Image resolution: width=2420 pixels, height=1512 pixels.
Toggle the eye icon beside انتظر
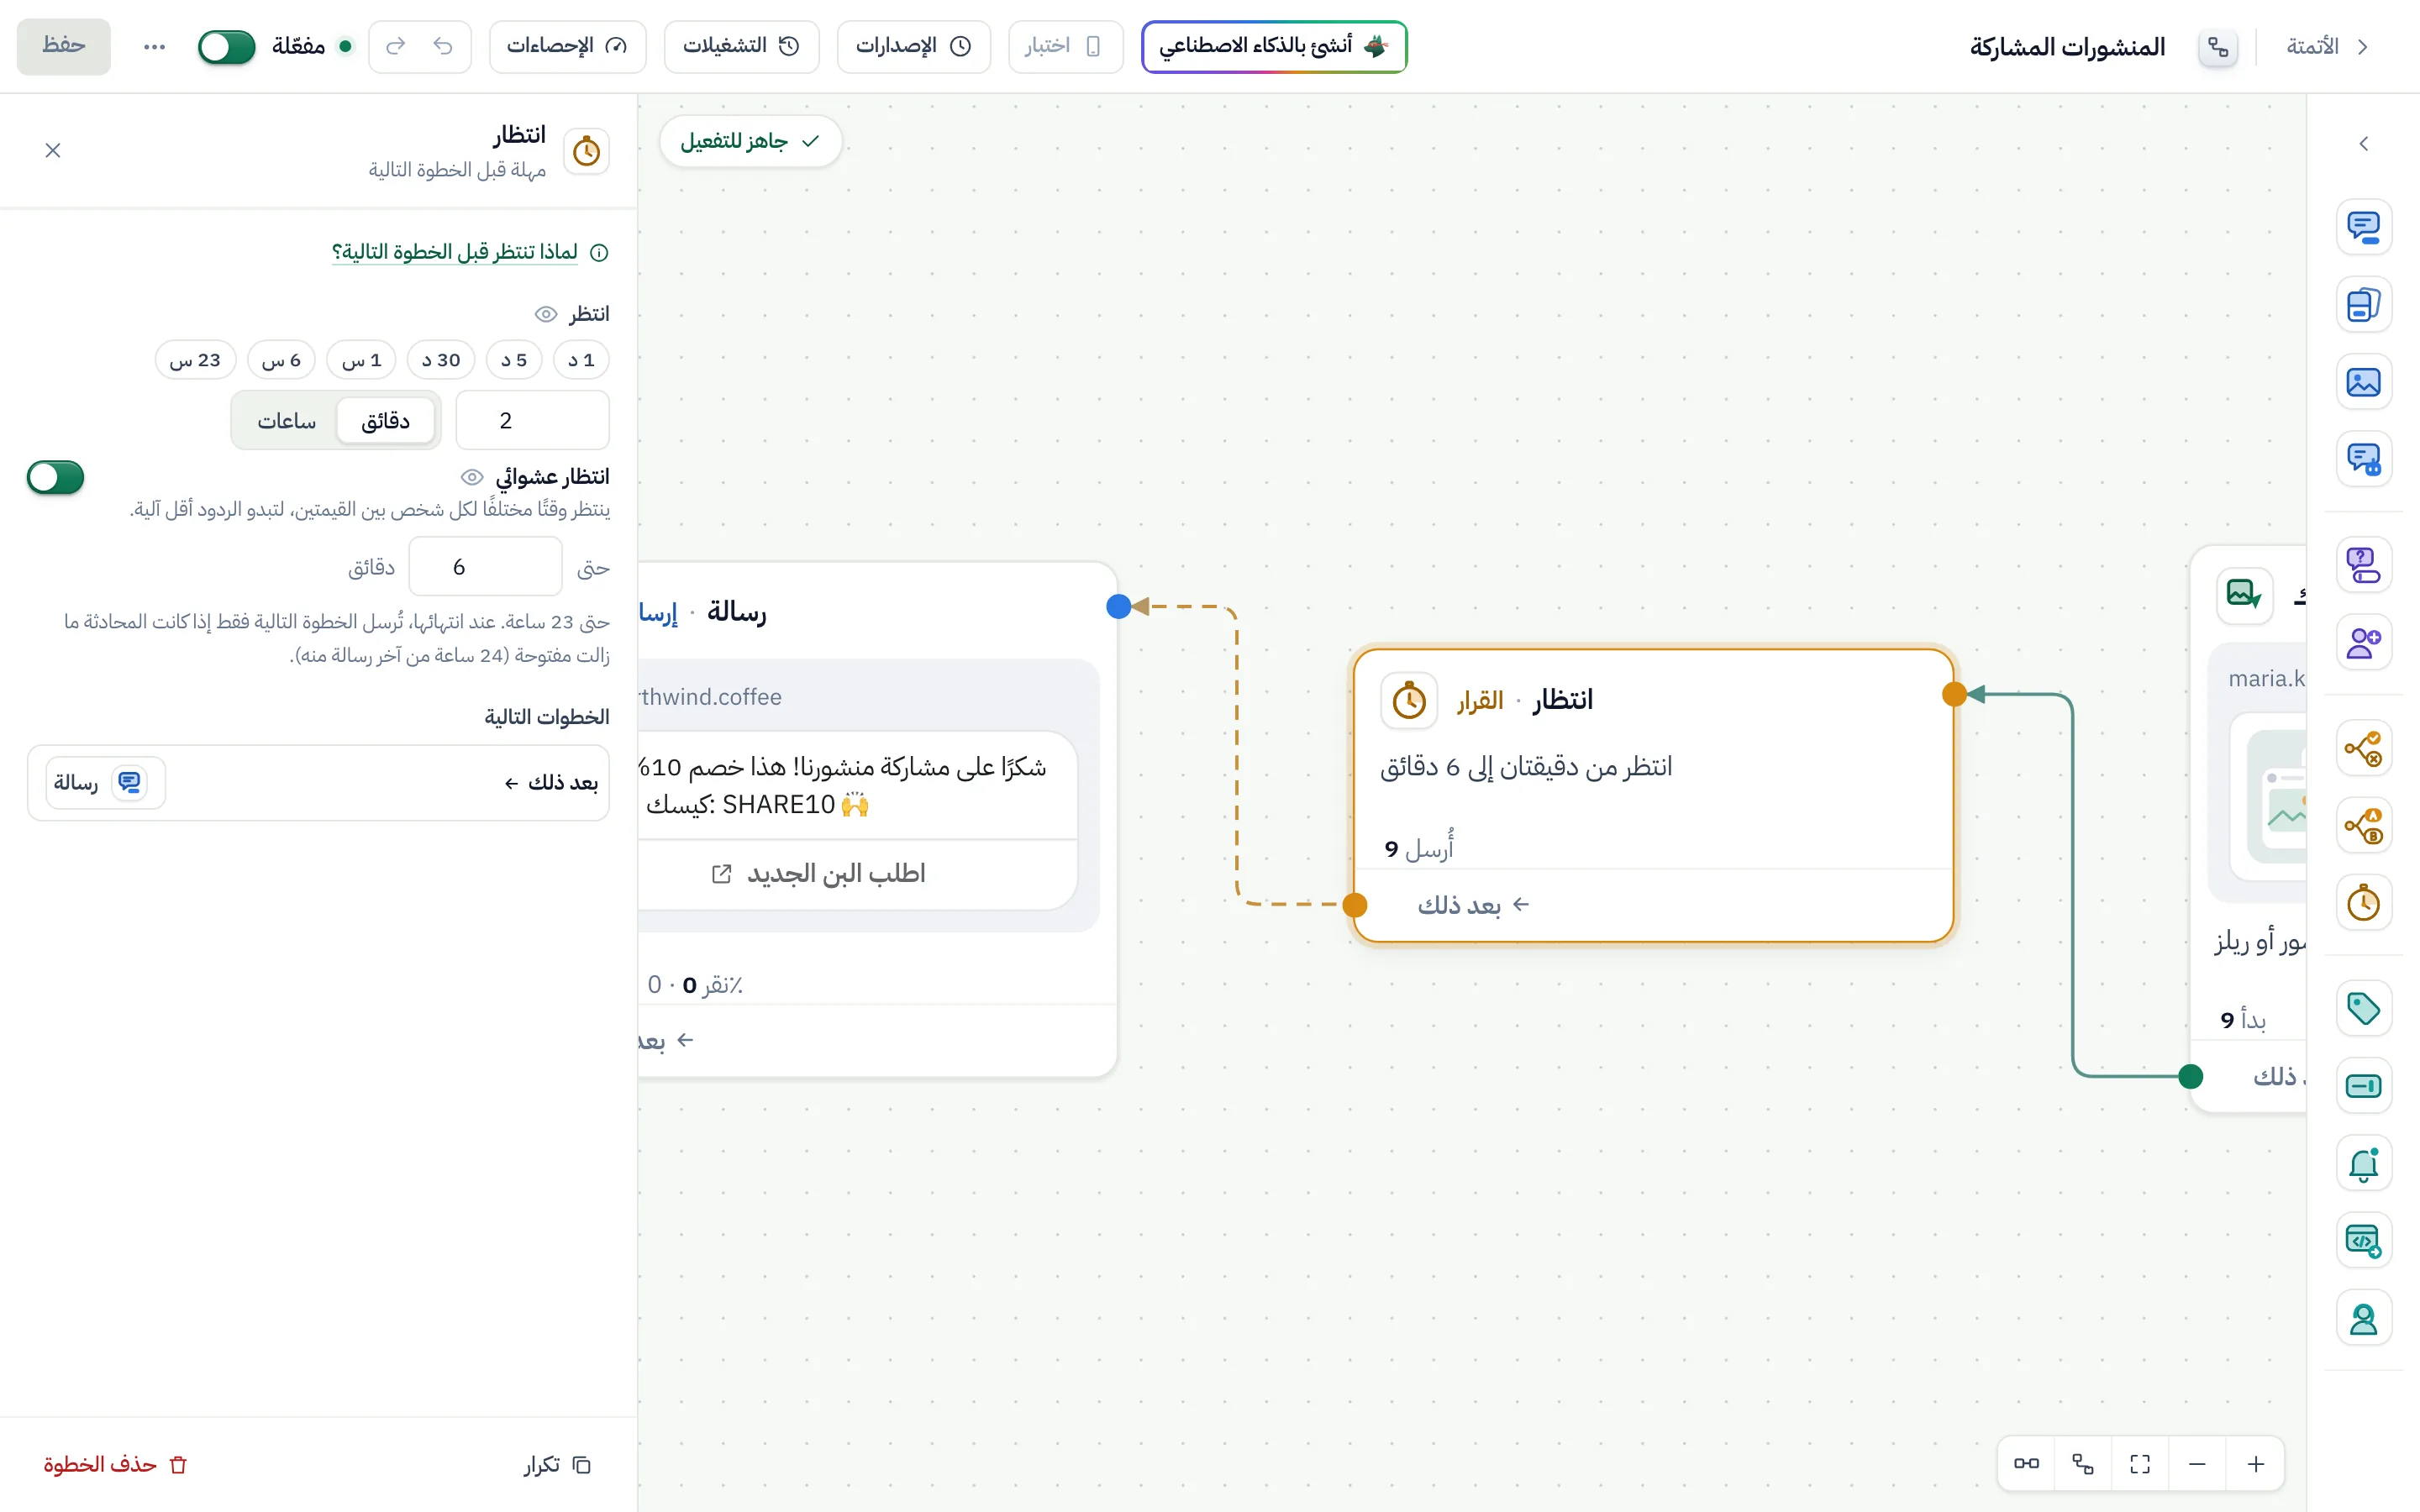click(x=546, y=314)
